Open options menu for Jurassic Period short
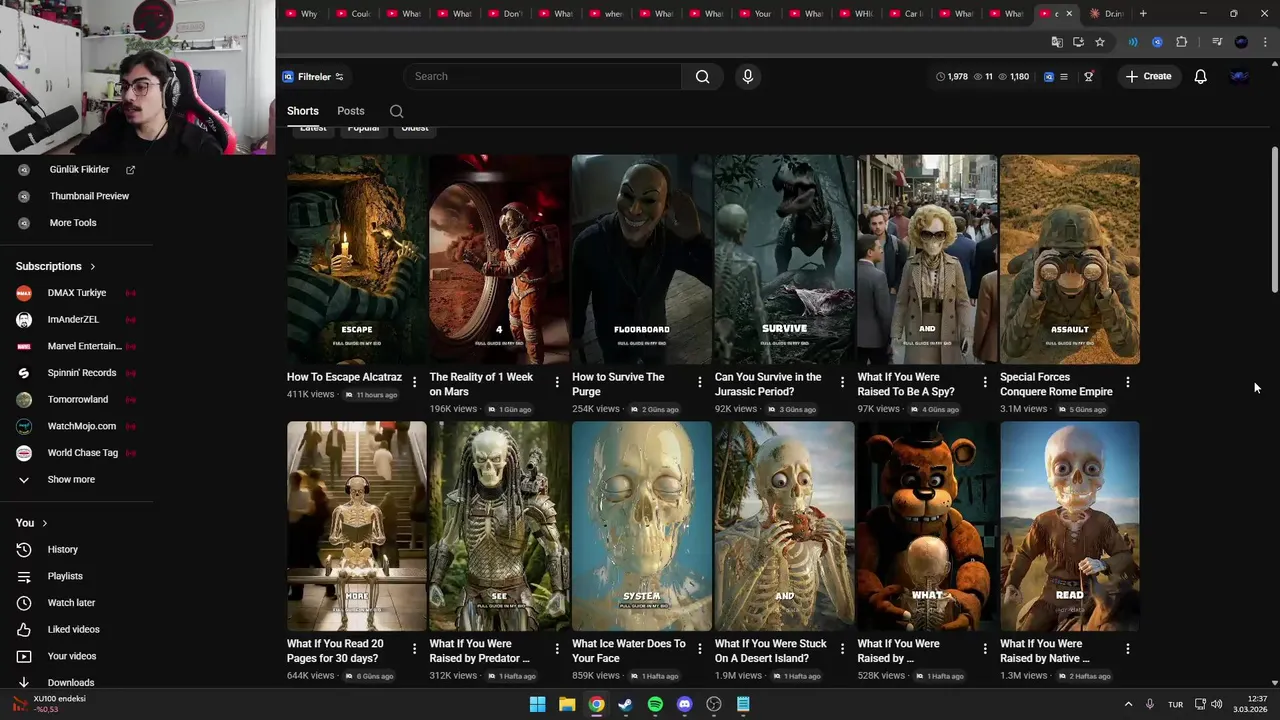Screen dimensions: 1280x720 point(842,383)
